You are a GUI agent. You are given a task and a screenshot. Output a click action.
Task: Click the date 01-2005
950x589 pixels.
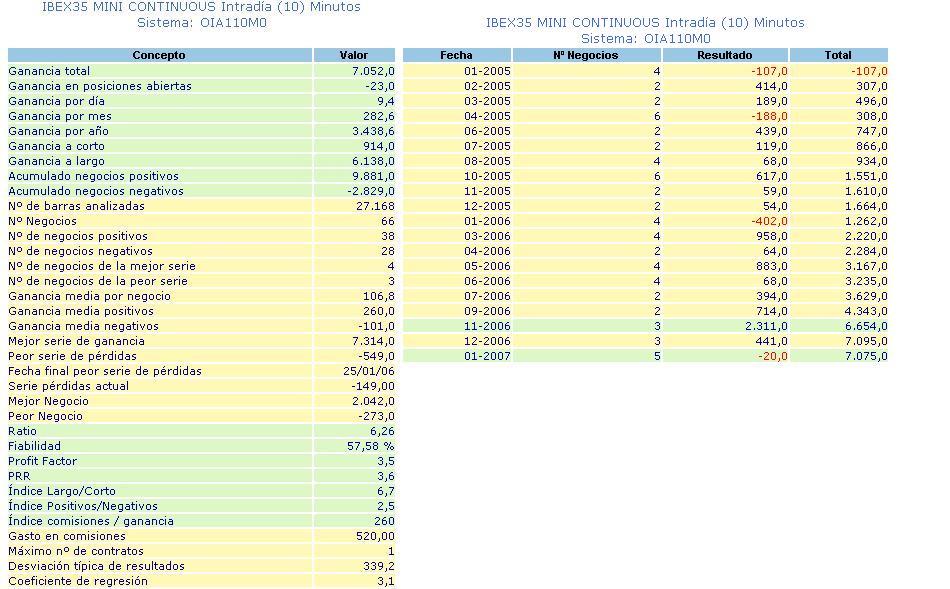487,71
